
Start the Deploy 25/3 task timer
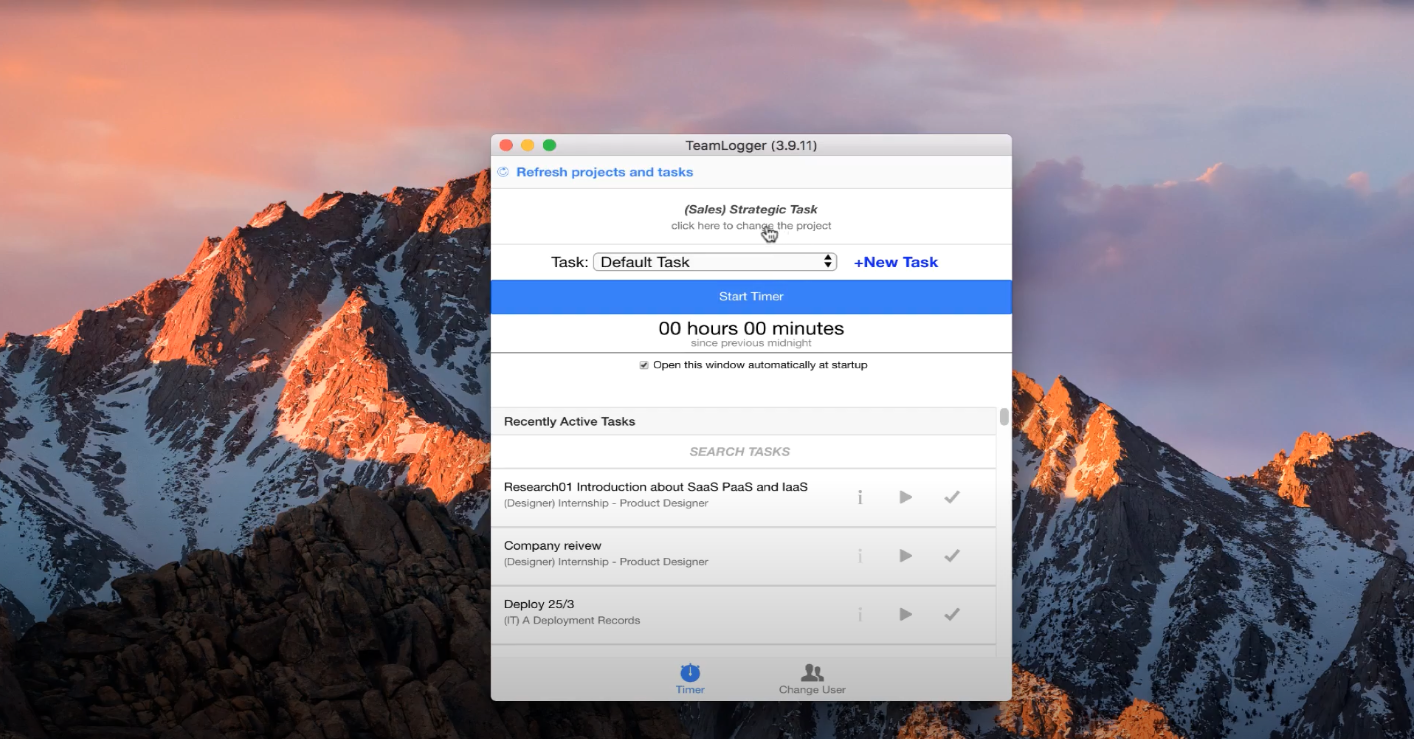coord(905,614)
